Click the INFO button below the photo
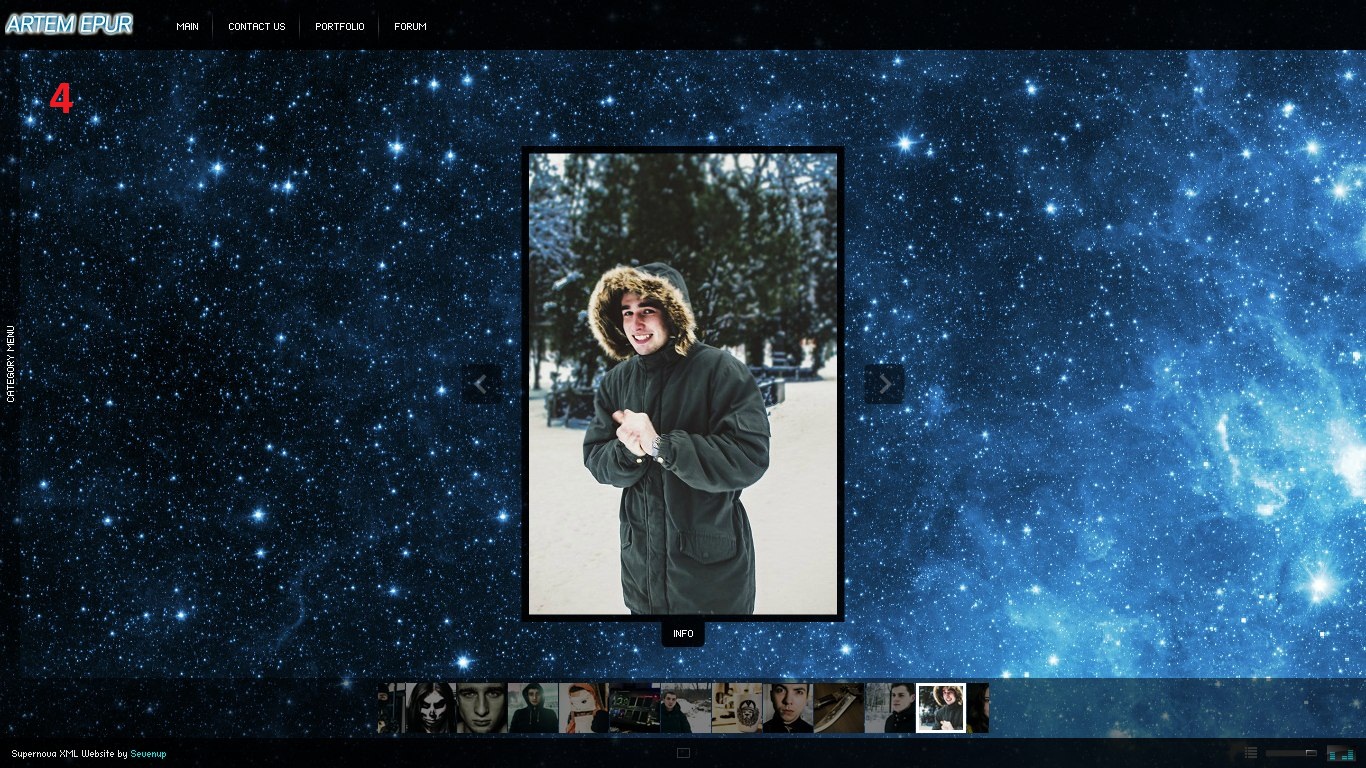This screenshot has width=1366, height=768. pyautogui.click(x=683, y=634)
